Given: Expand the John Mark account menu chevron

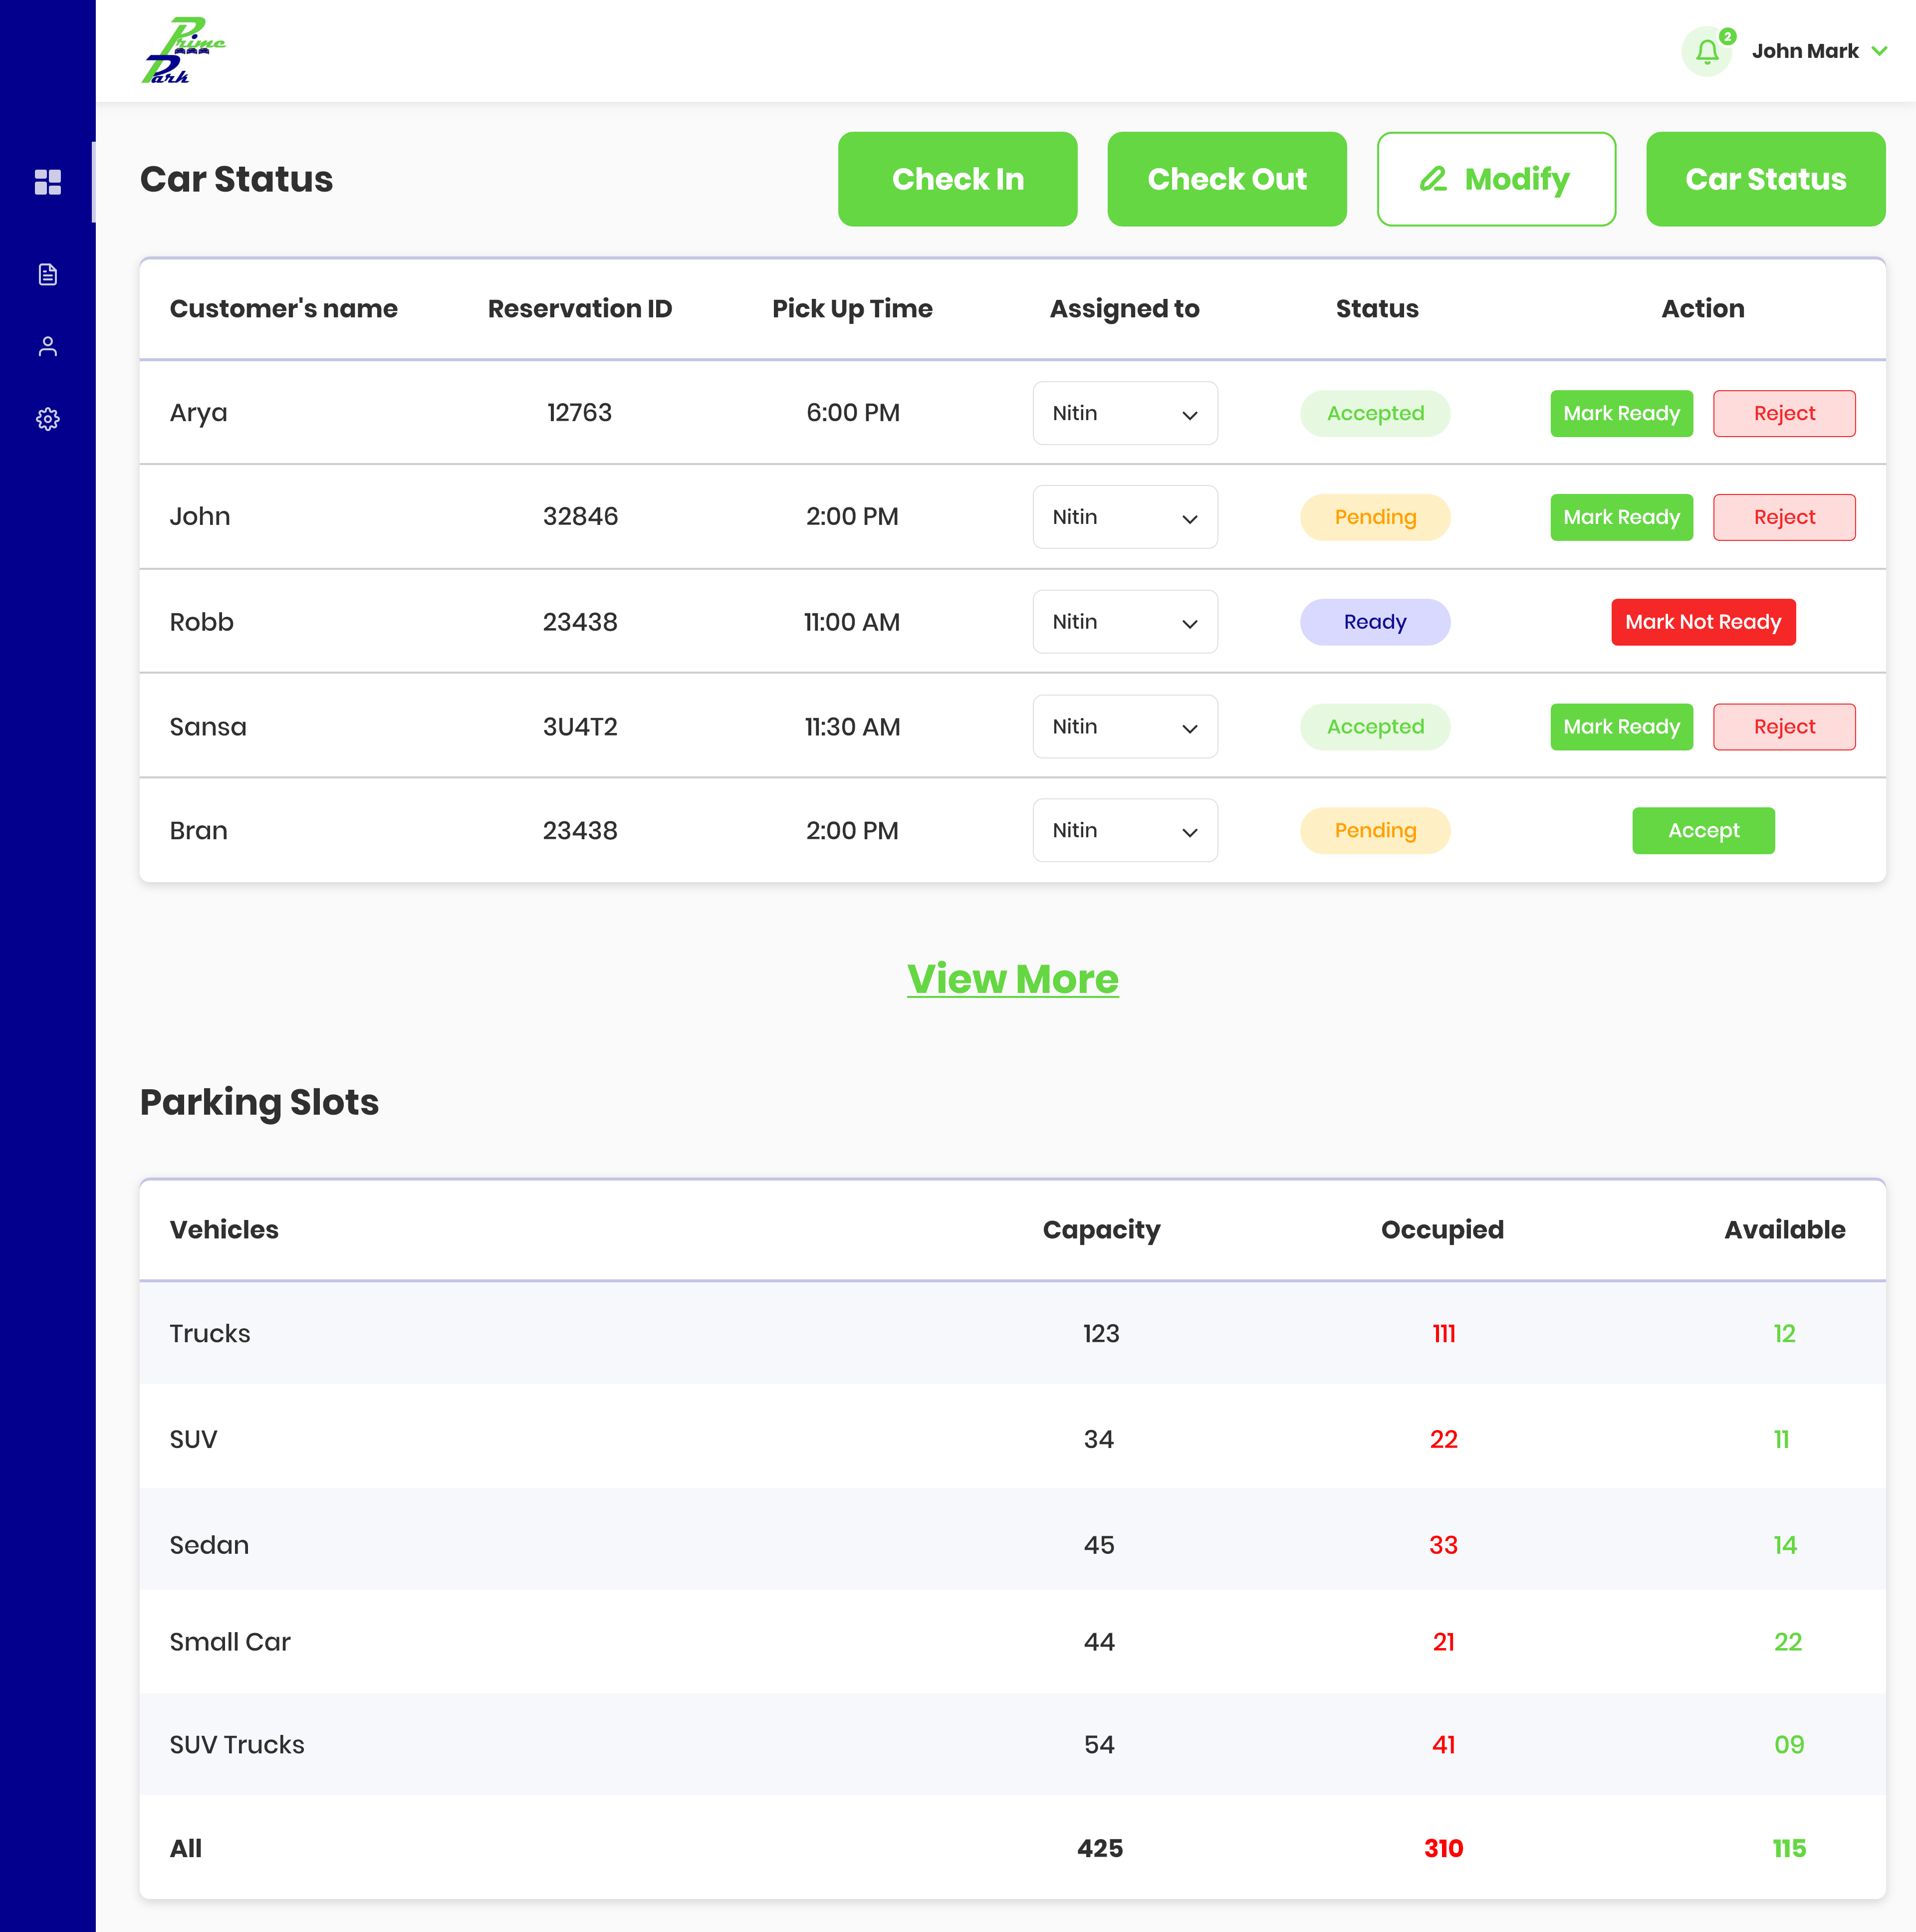Looking at the screenshot, I should pos(1882,50).
